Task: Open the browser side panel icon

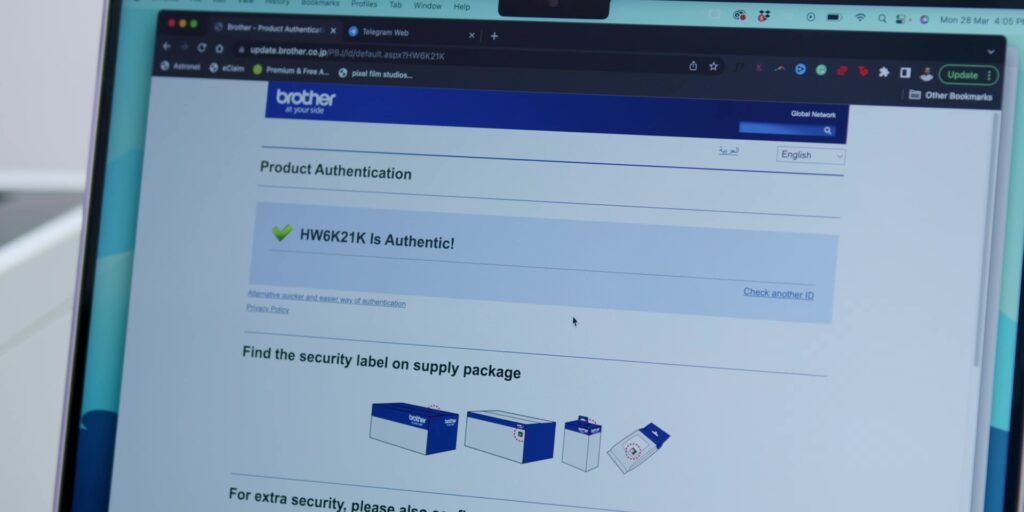Action: click(x=904, y=72)
